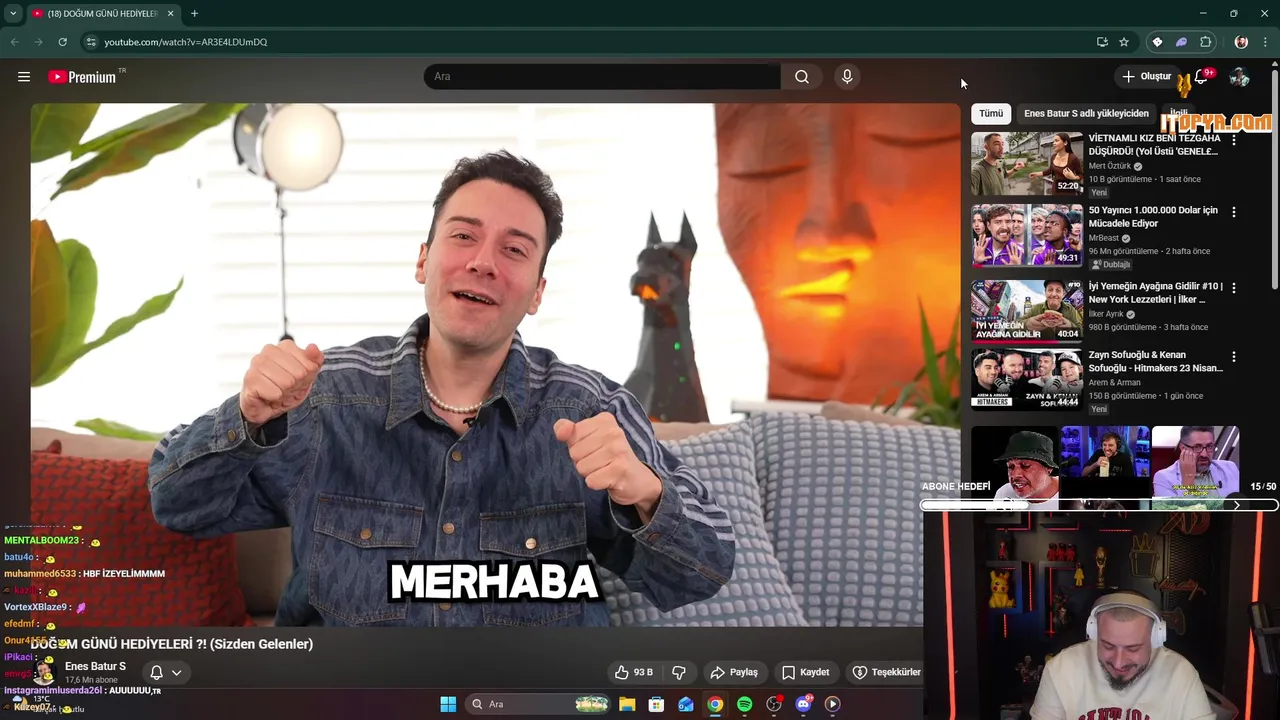Image resolution: width=1280 pixels, height=720 pixels.
Task: Start voice search with microphone icon
Action: (x=847, y=77)
